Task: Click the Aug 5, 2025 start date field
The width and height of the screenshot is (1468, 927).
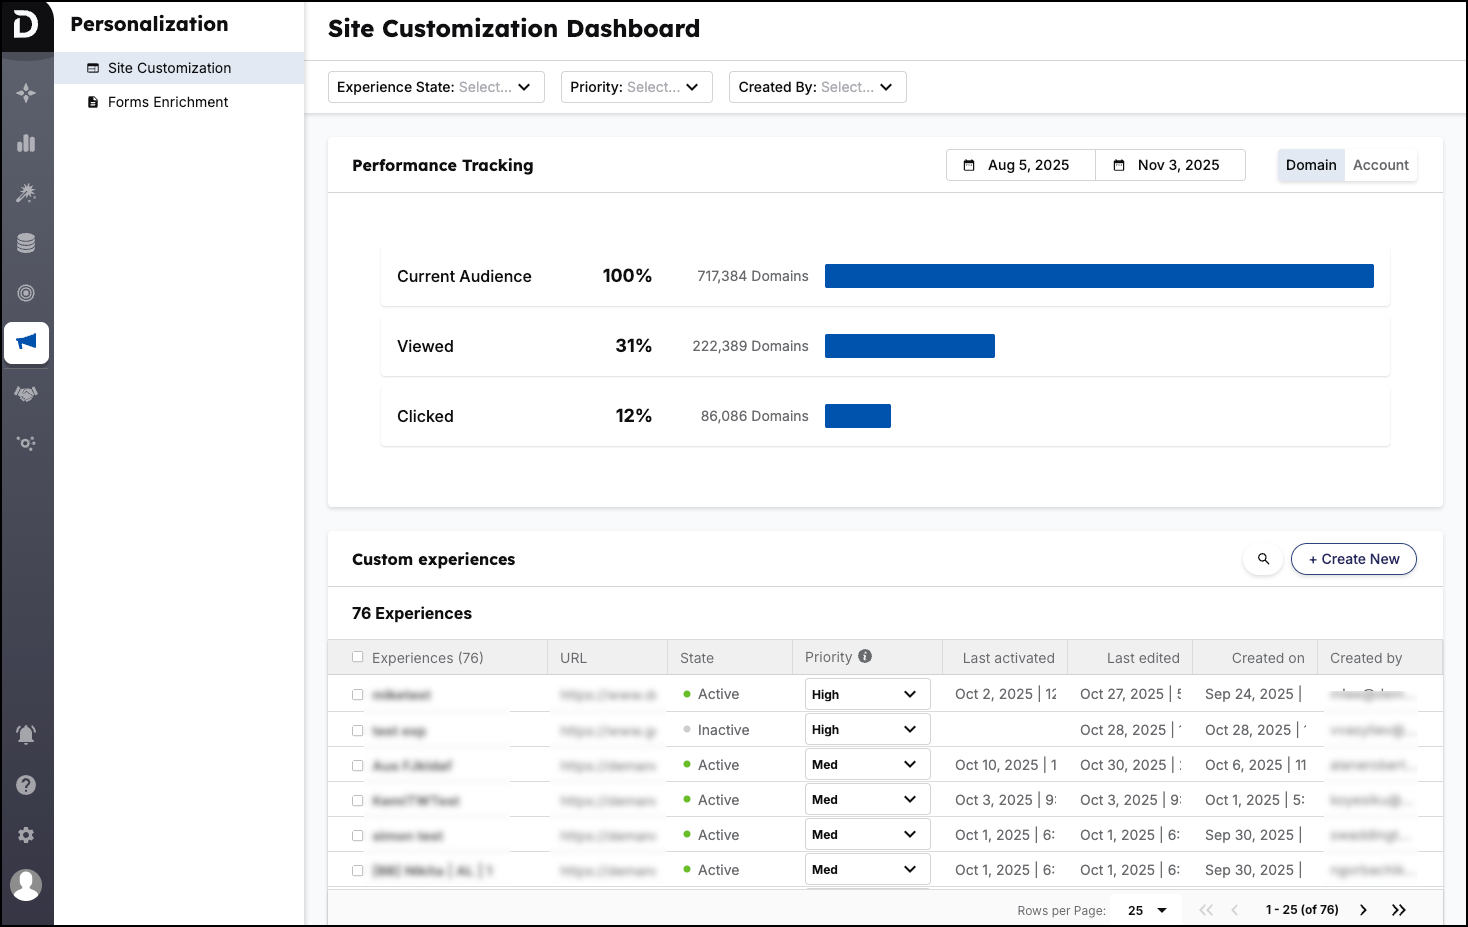Action: pyautogui.click(x=1021, y=165)
